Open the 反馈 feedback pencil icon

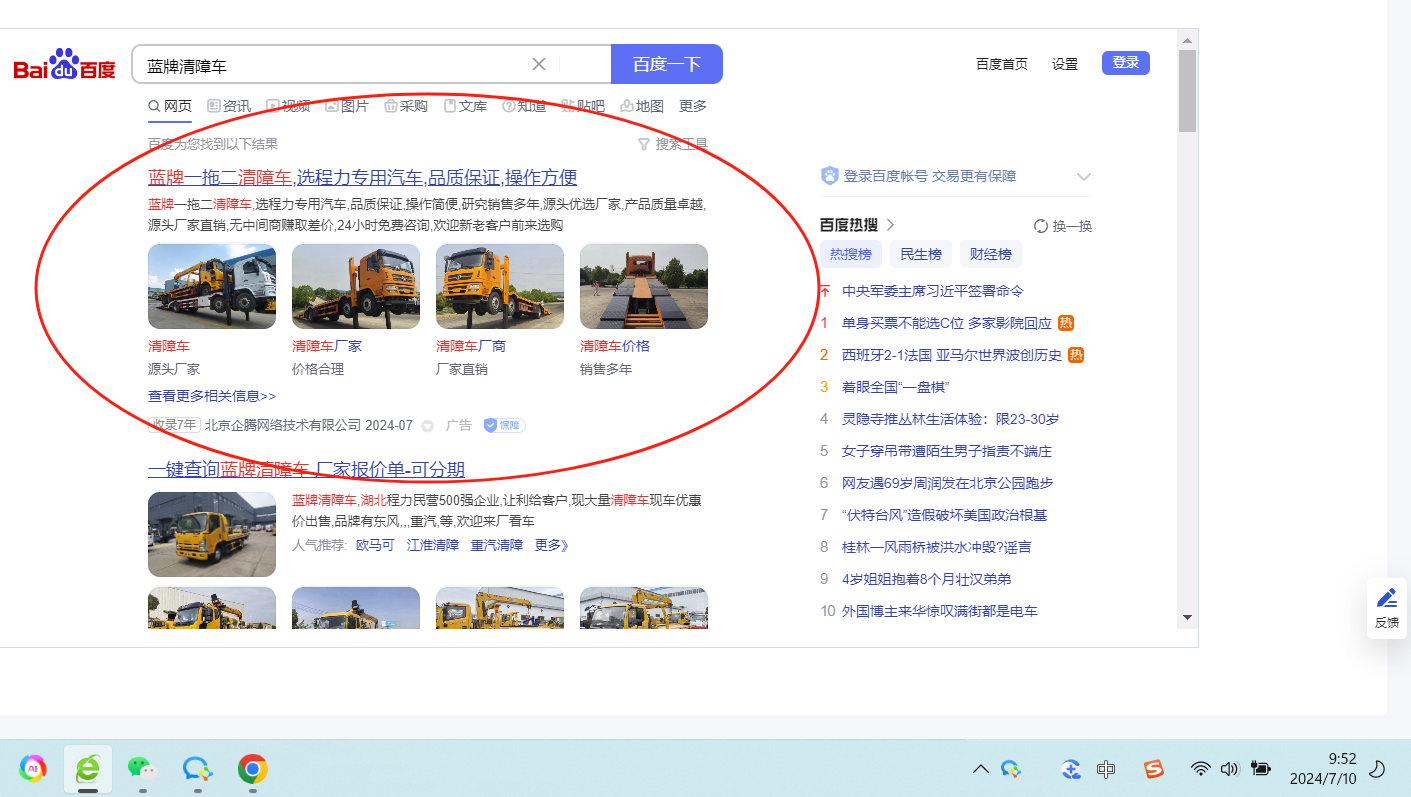[x=1386, y=599]
